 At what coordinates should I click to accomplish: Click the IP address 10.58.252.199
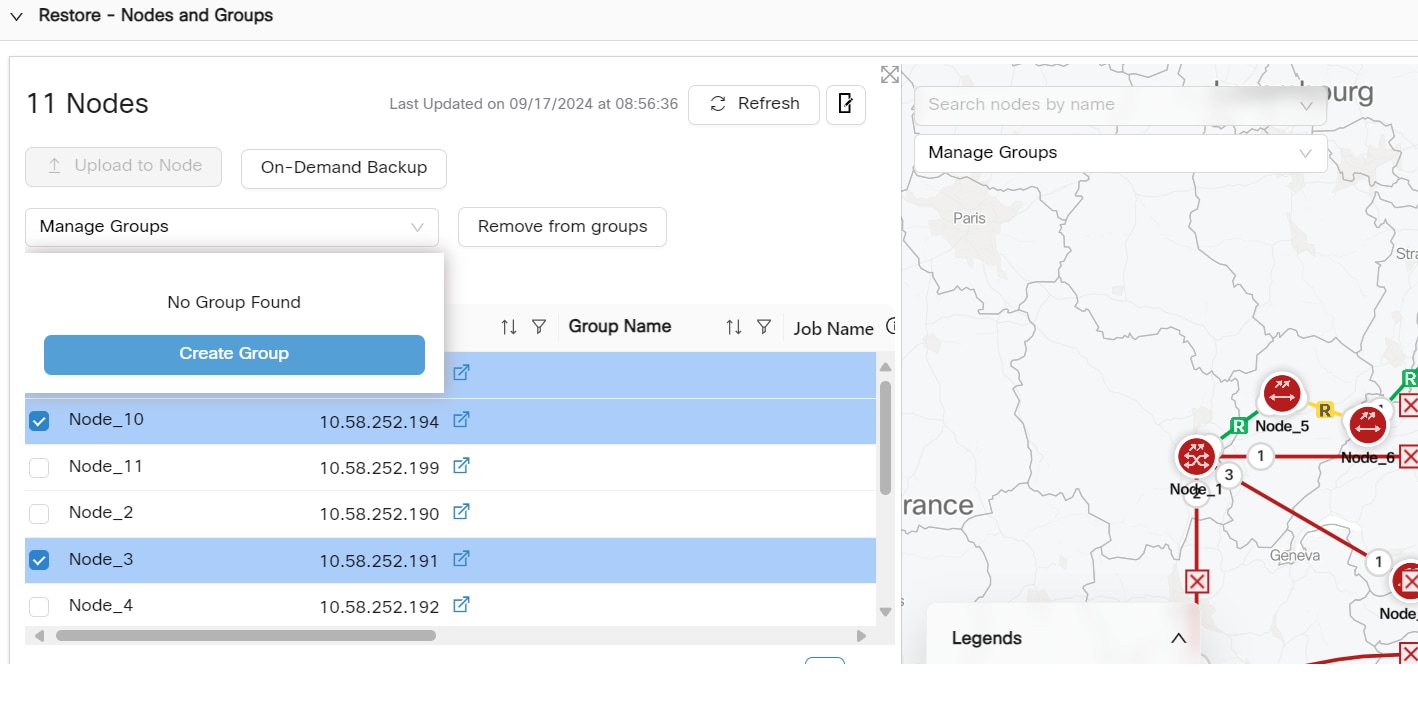(379, 468)
